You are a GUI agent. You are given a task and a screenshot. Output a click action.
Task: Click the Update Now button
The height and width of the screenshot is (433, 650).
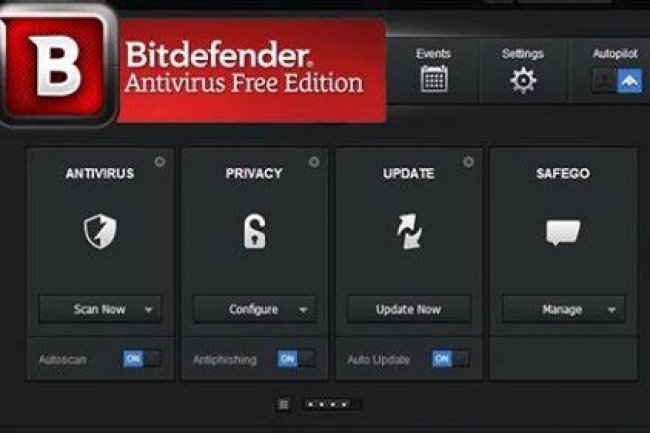409,309
